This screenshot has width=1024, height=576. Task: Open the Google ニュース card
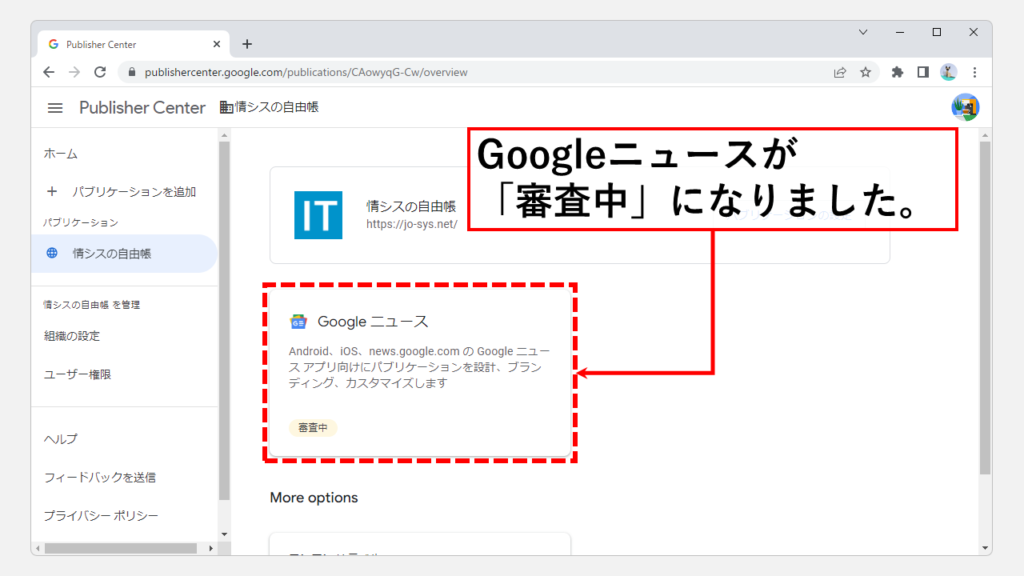[420, 372]
